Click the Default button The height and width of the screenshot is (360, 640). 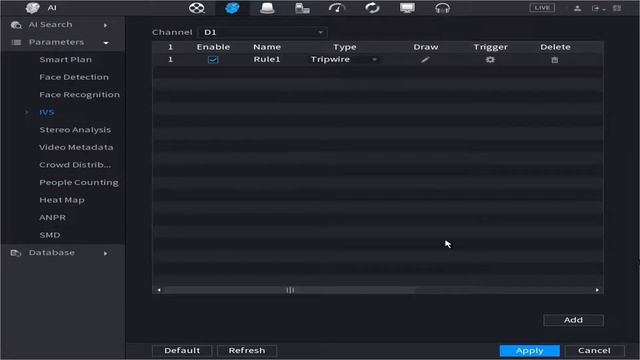pos(182,351)
